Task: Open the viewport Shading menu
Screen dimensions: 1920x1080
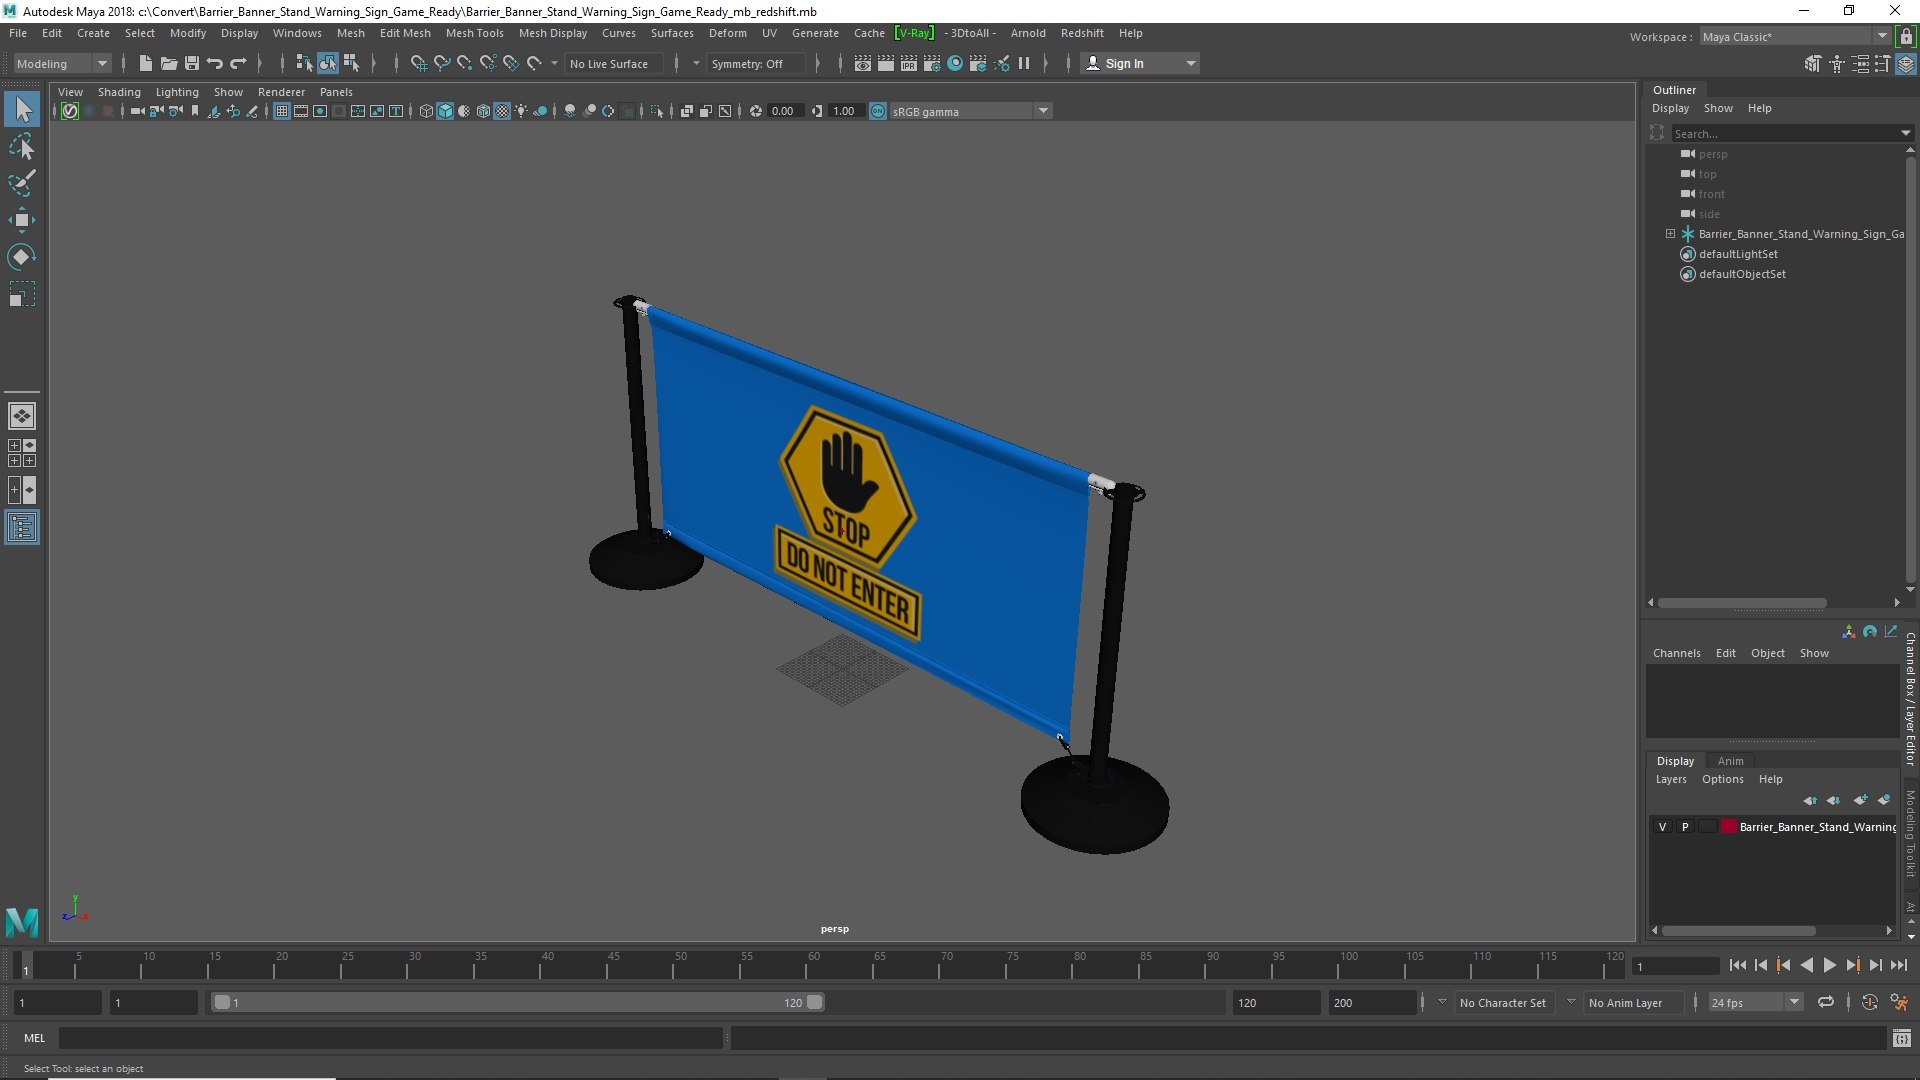Action: point(119,92)
